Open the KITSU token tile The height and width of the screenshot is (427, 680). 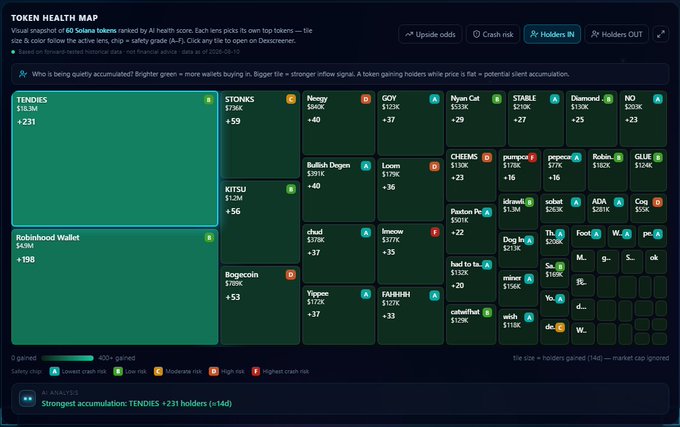(260, 222)
